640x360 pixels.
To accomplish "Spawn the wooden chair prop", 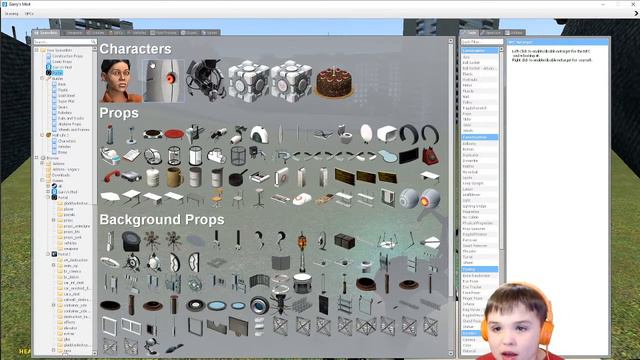I will 217,198.
